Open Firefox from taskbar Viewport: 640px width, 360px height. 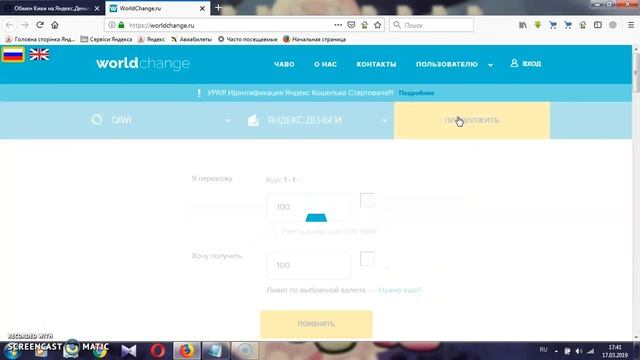(x=187, y=351)
